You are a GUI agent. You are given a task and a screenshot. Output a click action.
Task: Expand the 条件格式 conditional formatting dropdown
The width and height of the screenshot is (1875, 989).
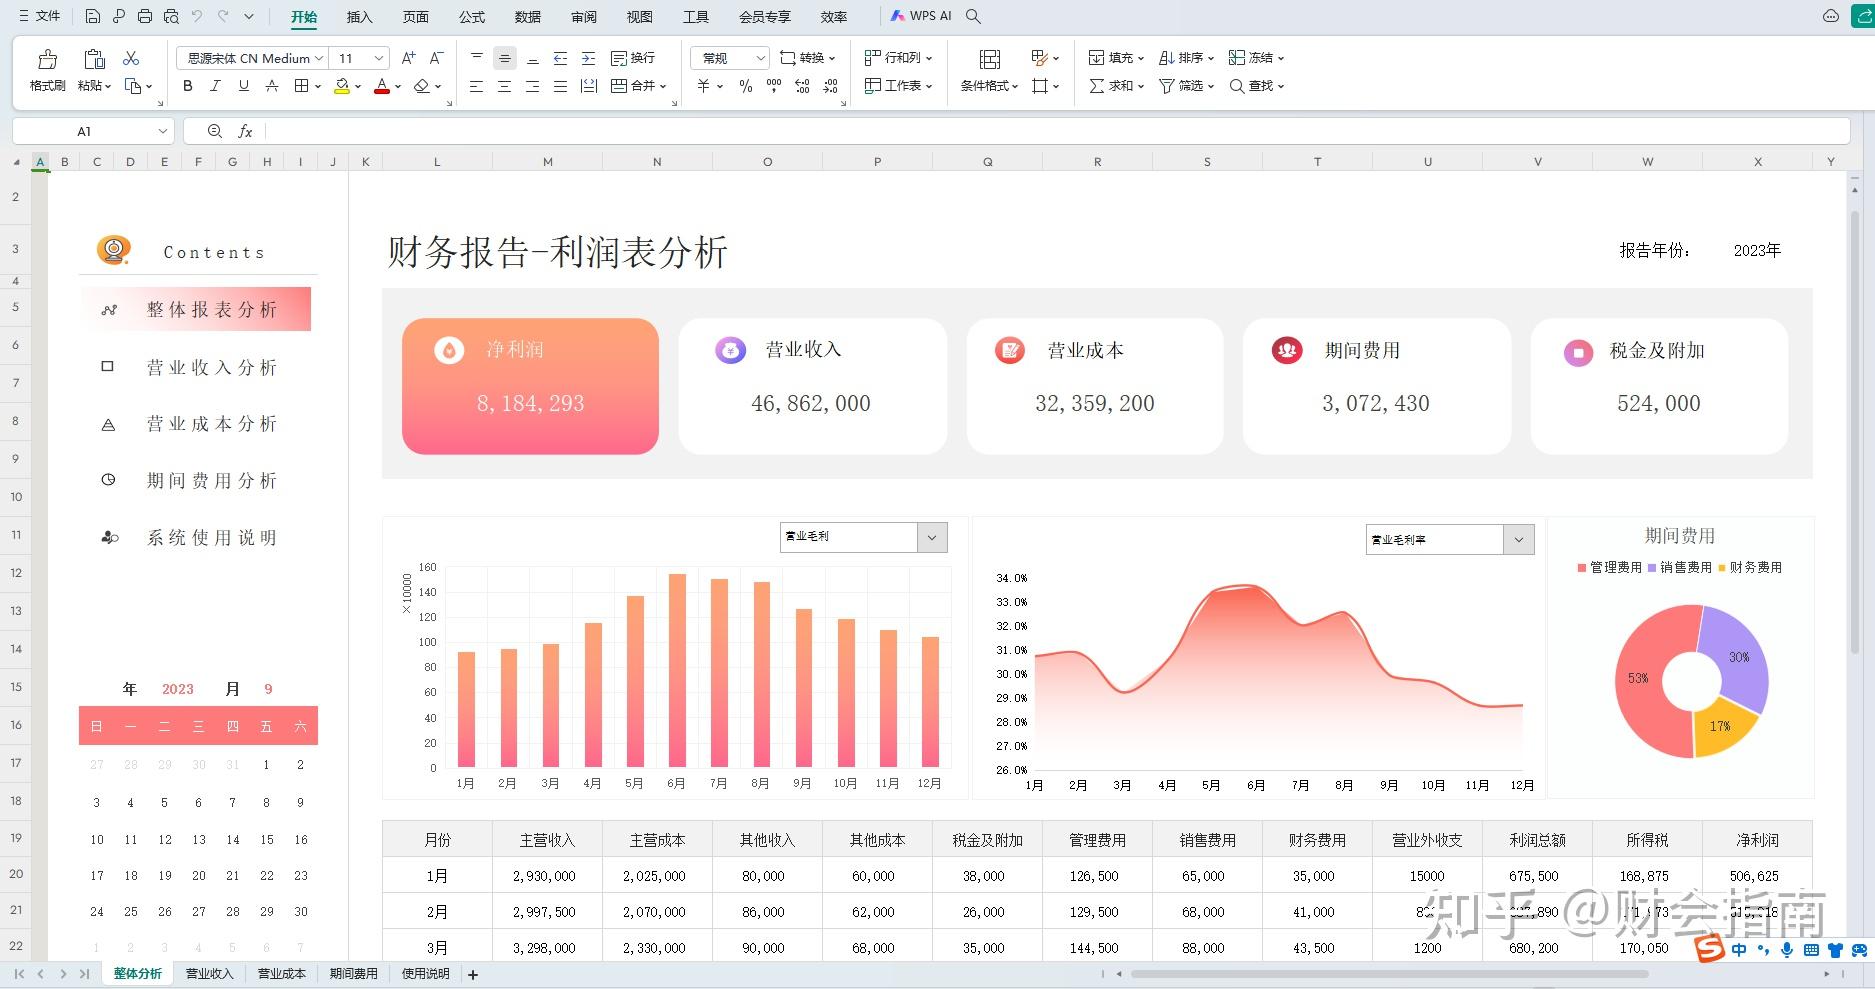[1015, 86]
